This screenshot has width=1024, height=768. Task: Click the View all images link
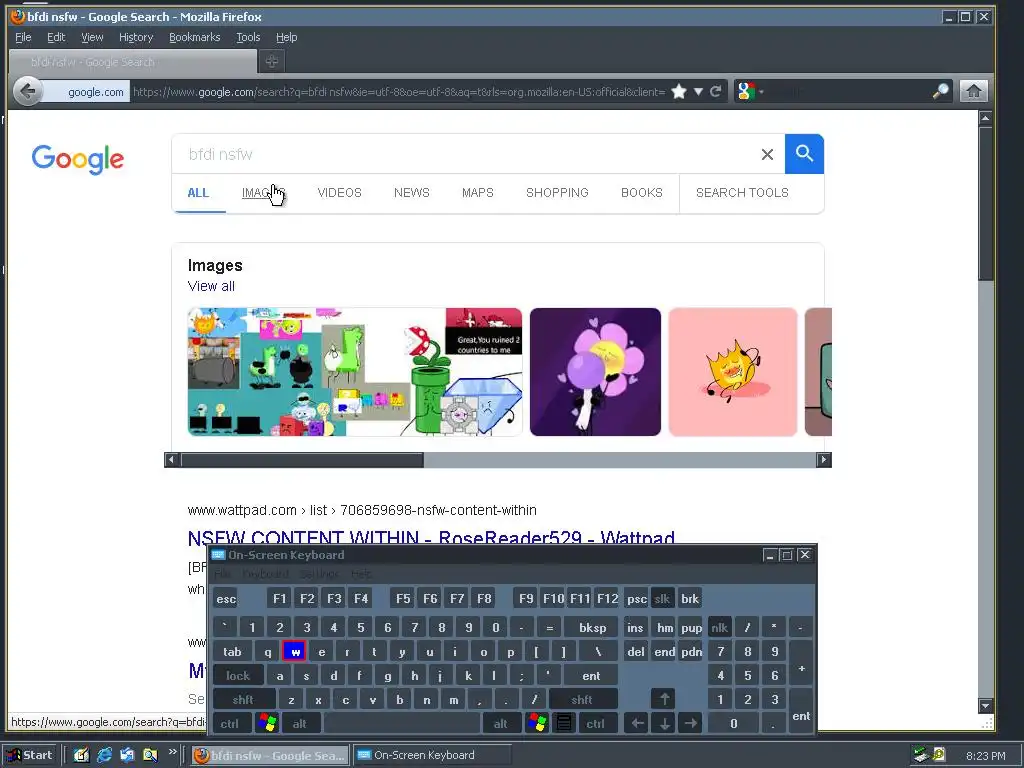(211, 286)
